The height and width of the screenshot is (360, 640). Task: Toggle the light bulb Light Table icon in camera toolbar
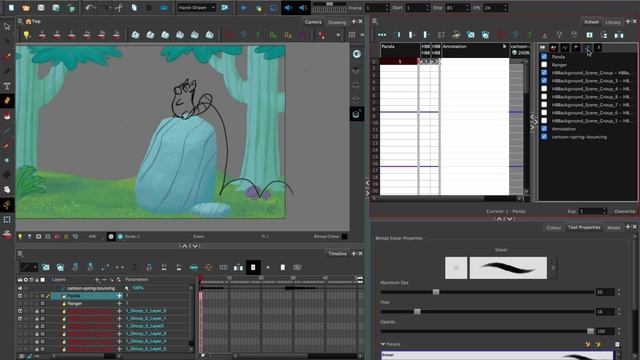(x=27, y=35)
